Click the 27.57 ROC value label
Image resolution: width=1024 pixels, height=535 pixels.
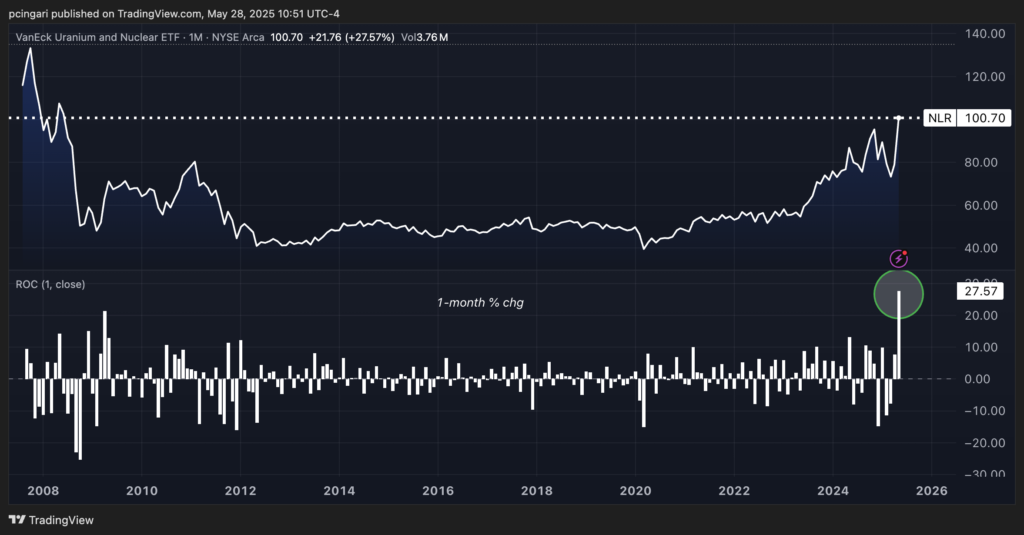(x=980, y=291)
